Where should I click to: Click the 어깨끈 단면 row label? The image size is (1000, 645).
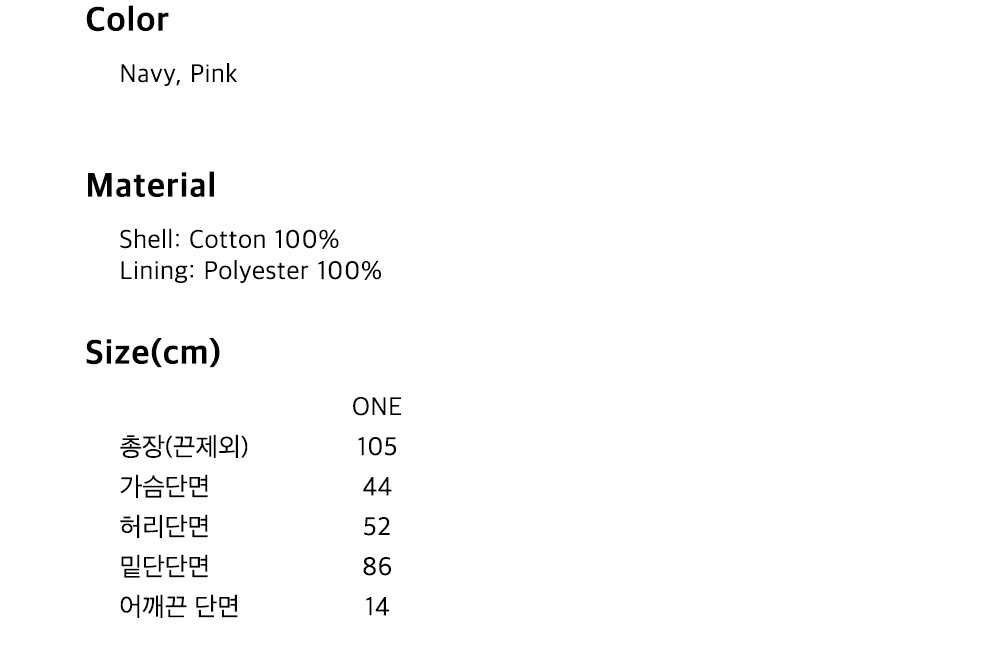tap(179, 607)
